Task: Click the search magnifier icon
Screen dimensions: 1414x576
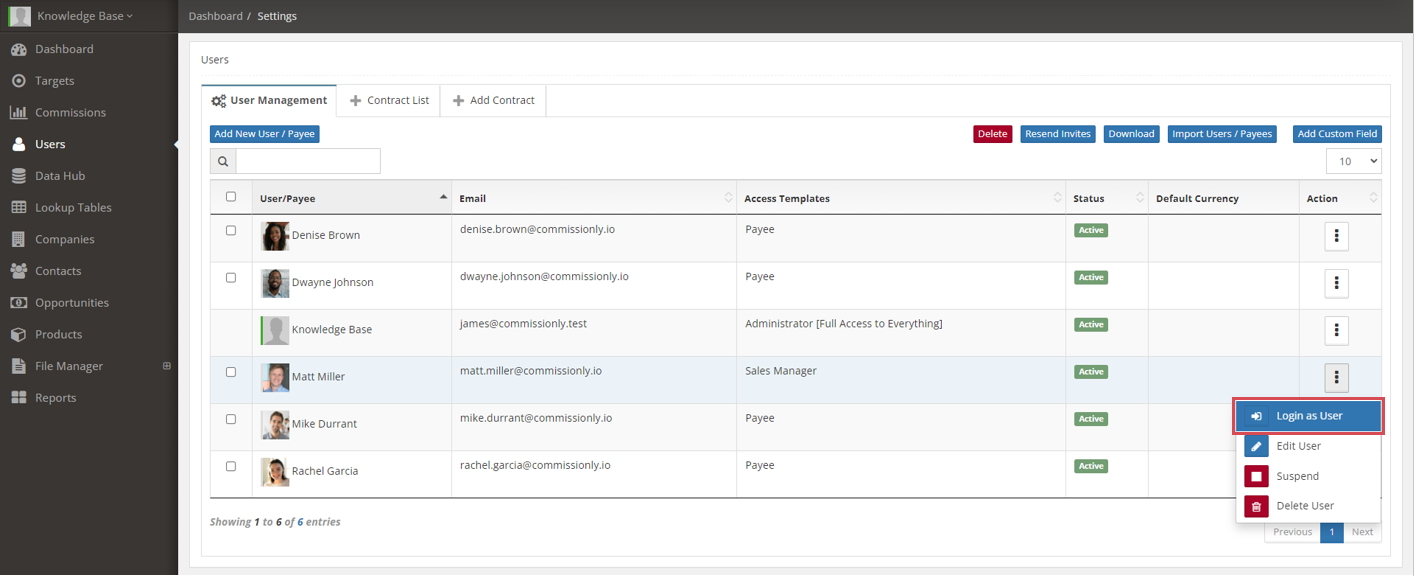Action: (x=223, y=161)
